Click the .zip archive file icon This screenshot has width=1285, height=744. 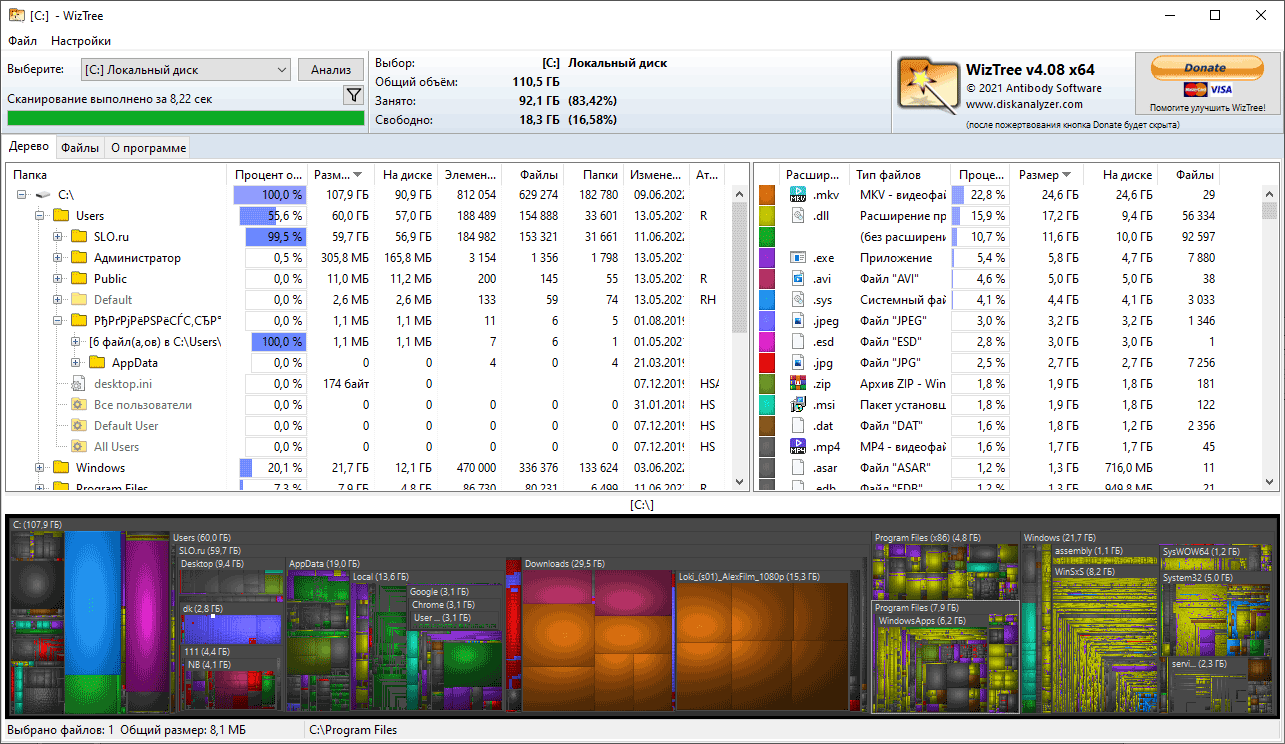(798, 383)
